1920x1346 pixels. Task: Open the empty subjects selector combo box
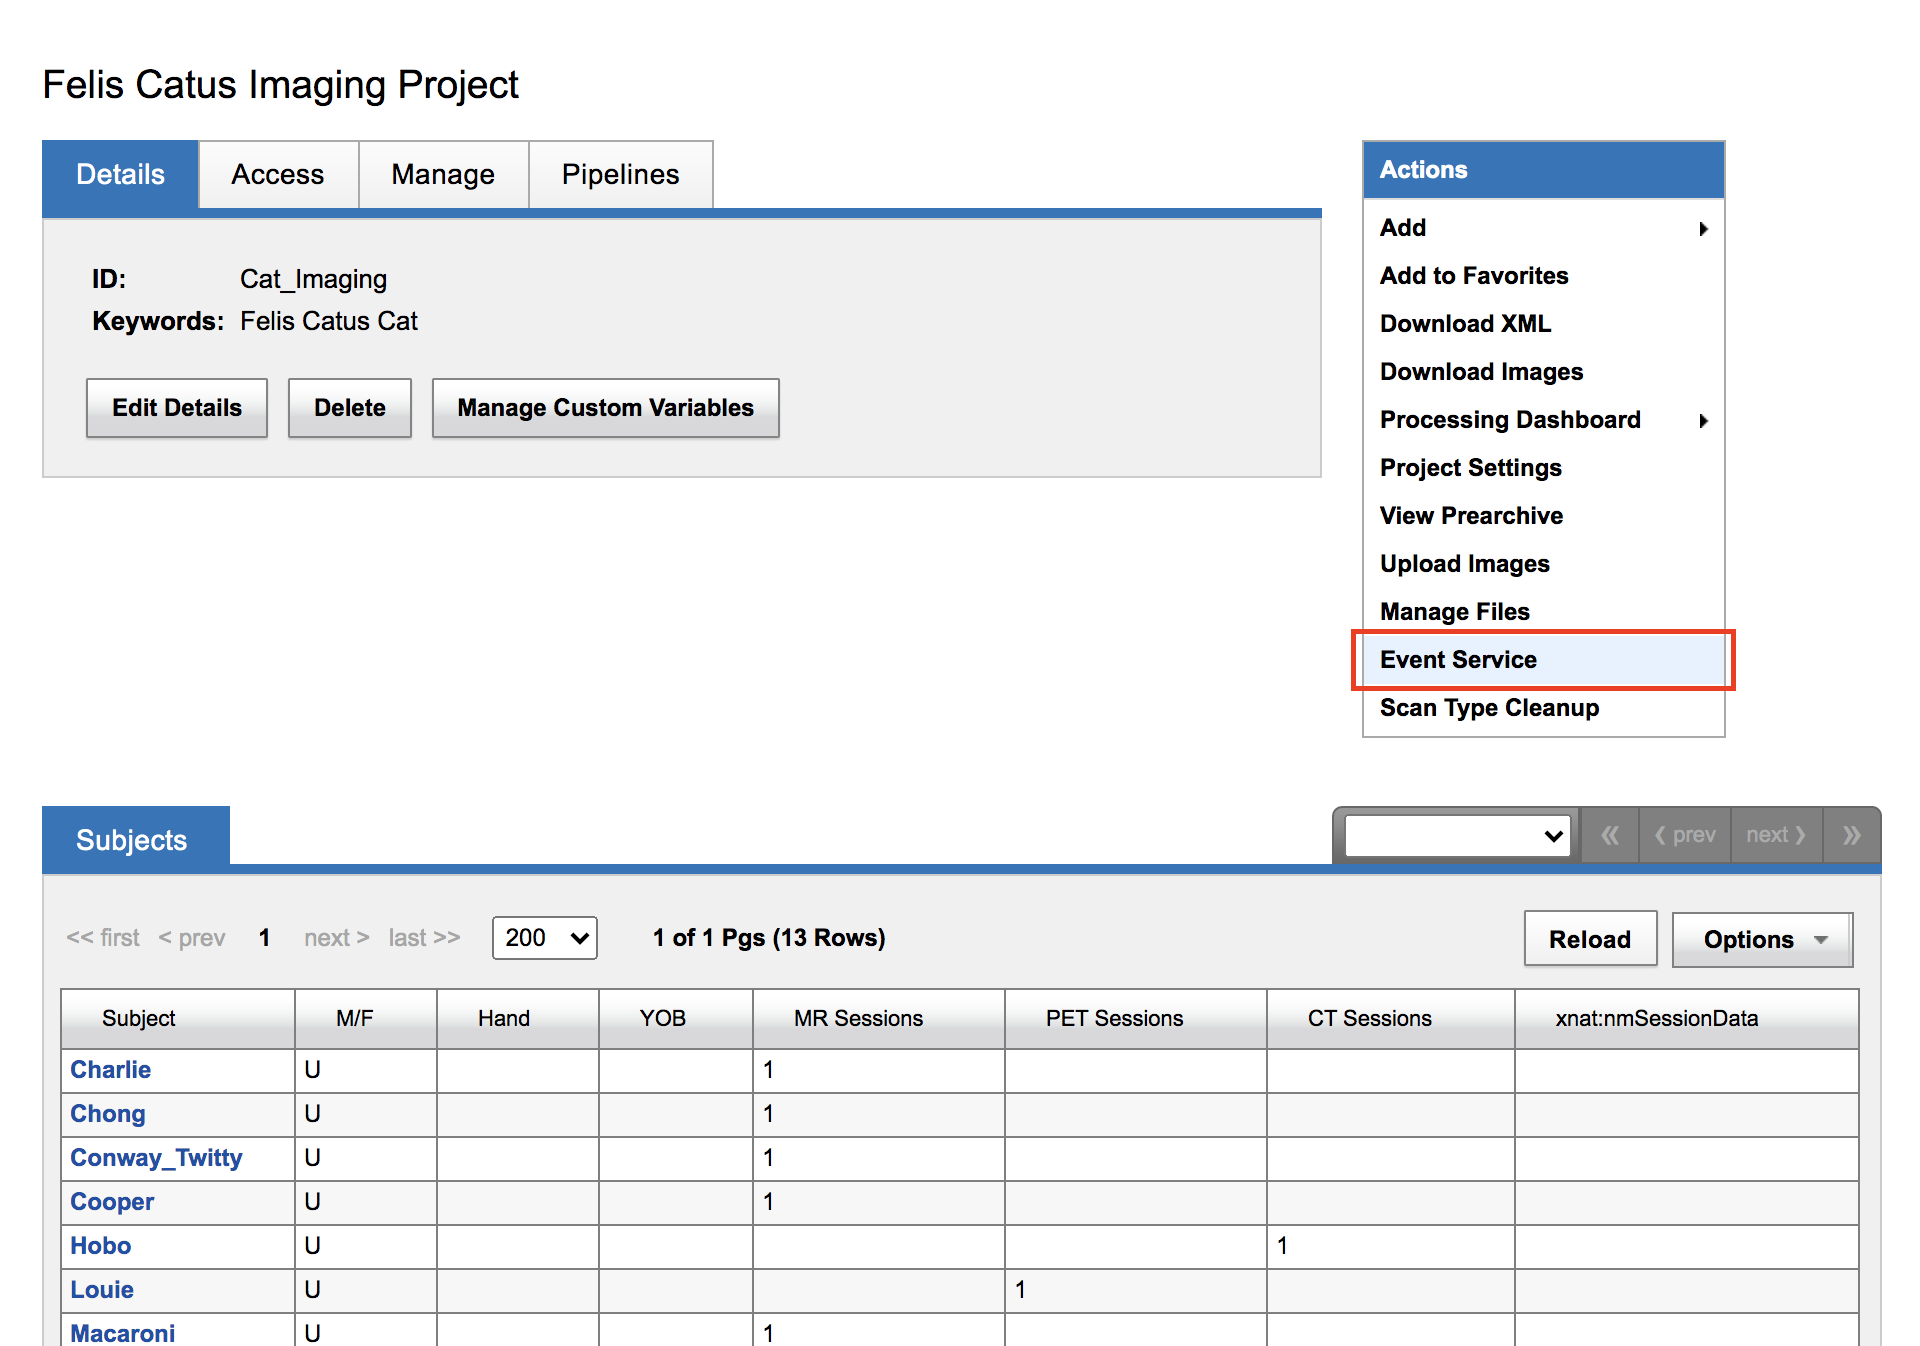pos(1457,835)
